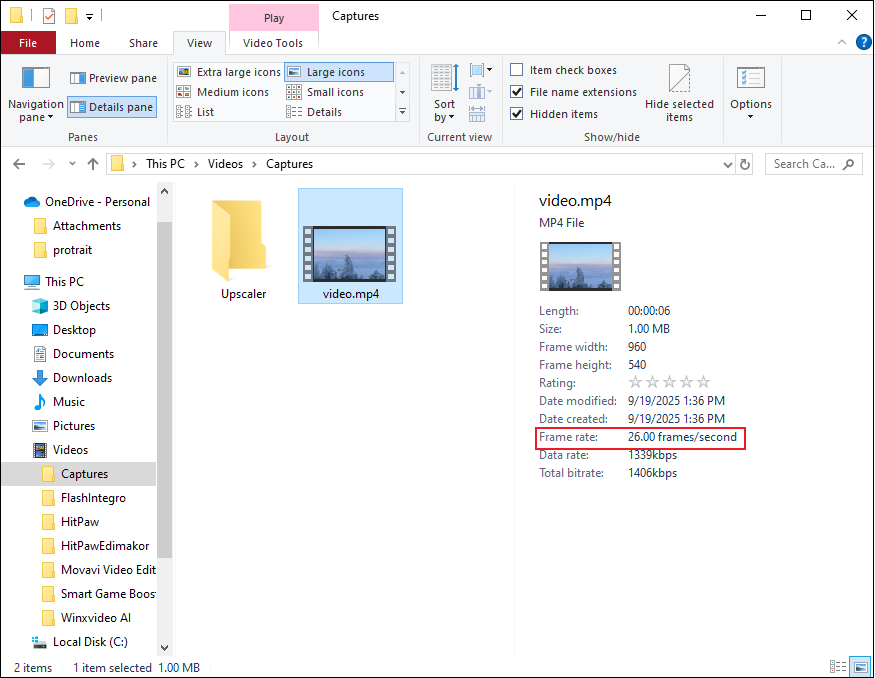This screenshot has height=678, width=875.
Task: Rate video.mp4 with the stars control
Action: (668, 382)
